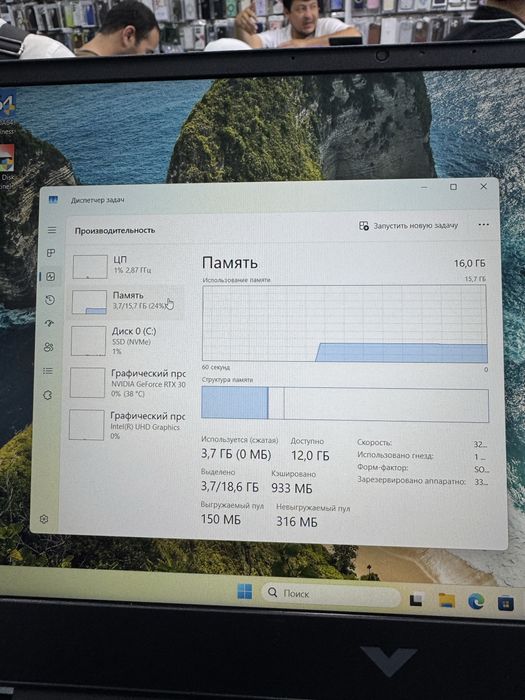525x700 pixels.
Task: Open the Details list icon in sidebar
Action: click(x=48, y=371)
